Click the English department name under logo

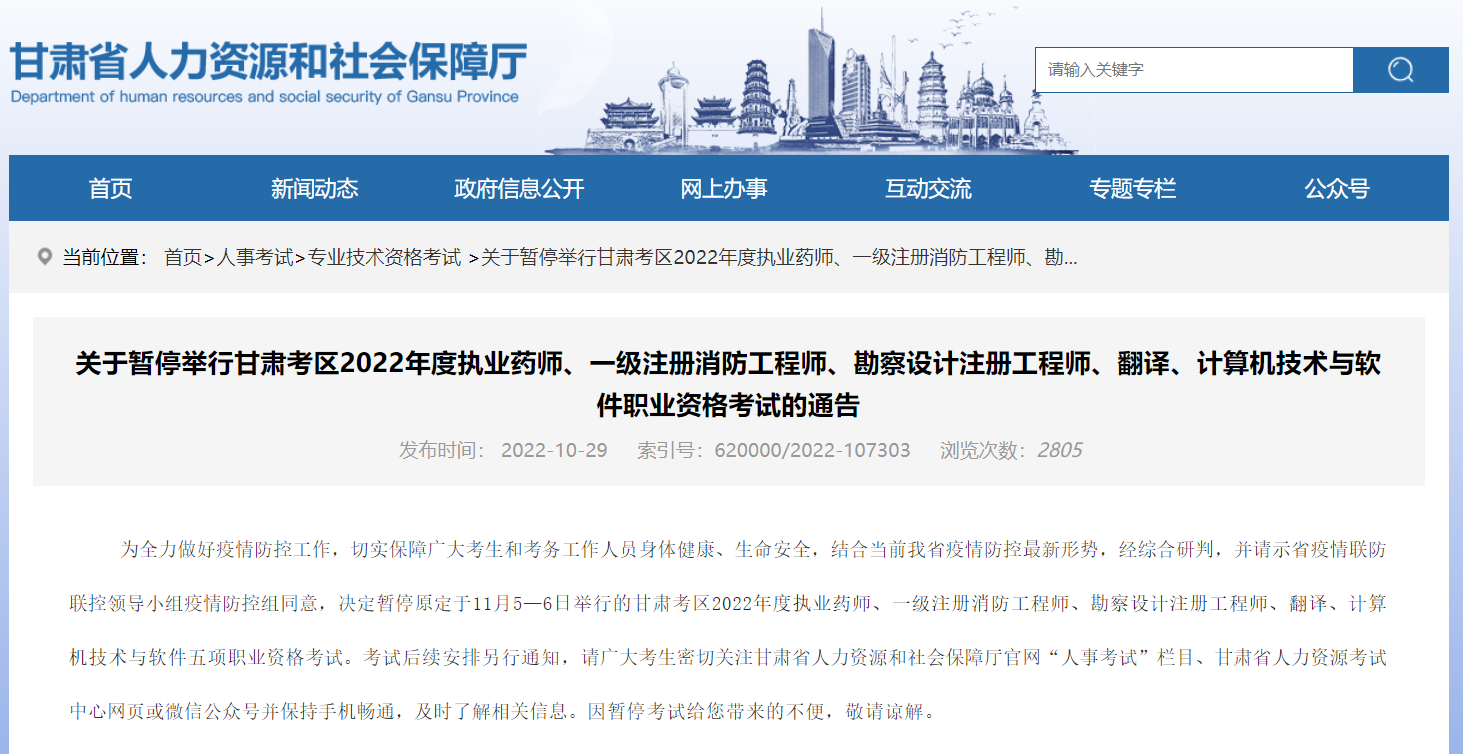coord(265,97)
